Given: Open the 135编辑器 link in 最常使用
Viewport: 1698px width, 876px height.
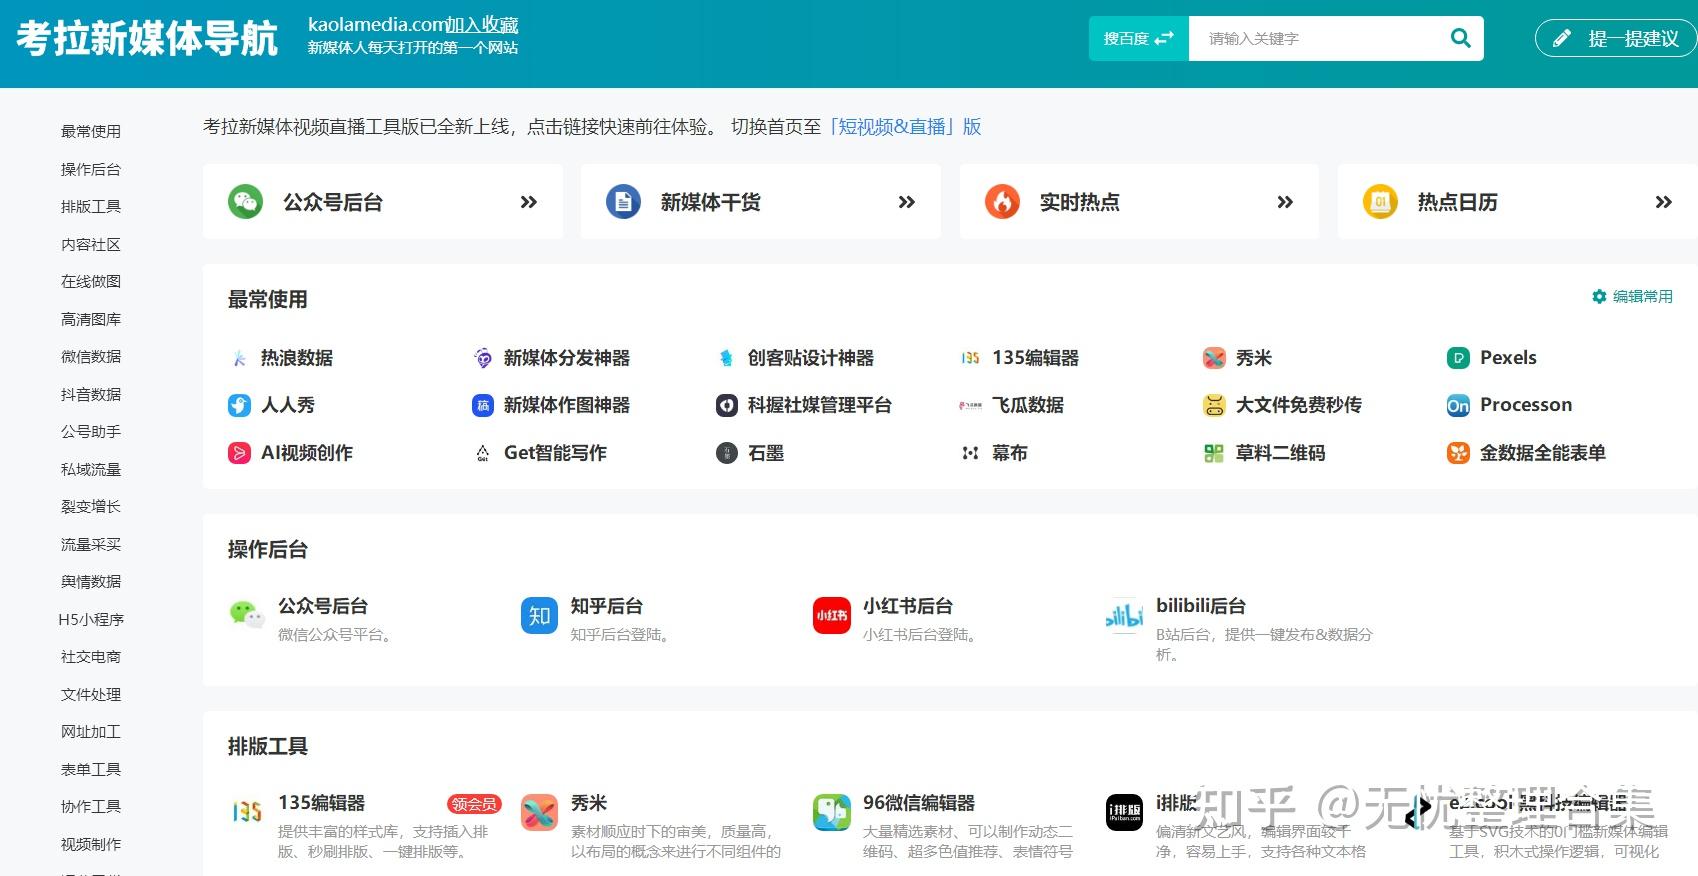Looking at the screenshot, I should click(x=1035, y=358).
